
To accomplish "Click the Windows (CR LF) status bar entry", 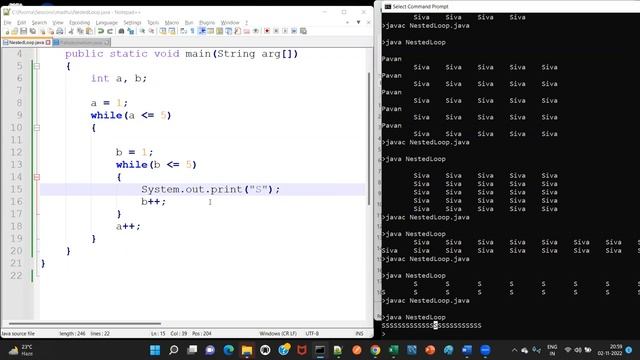I will coord(278,333).
